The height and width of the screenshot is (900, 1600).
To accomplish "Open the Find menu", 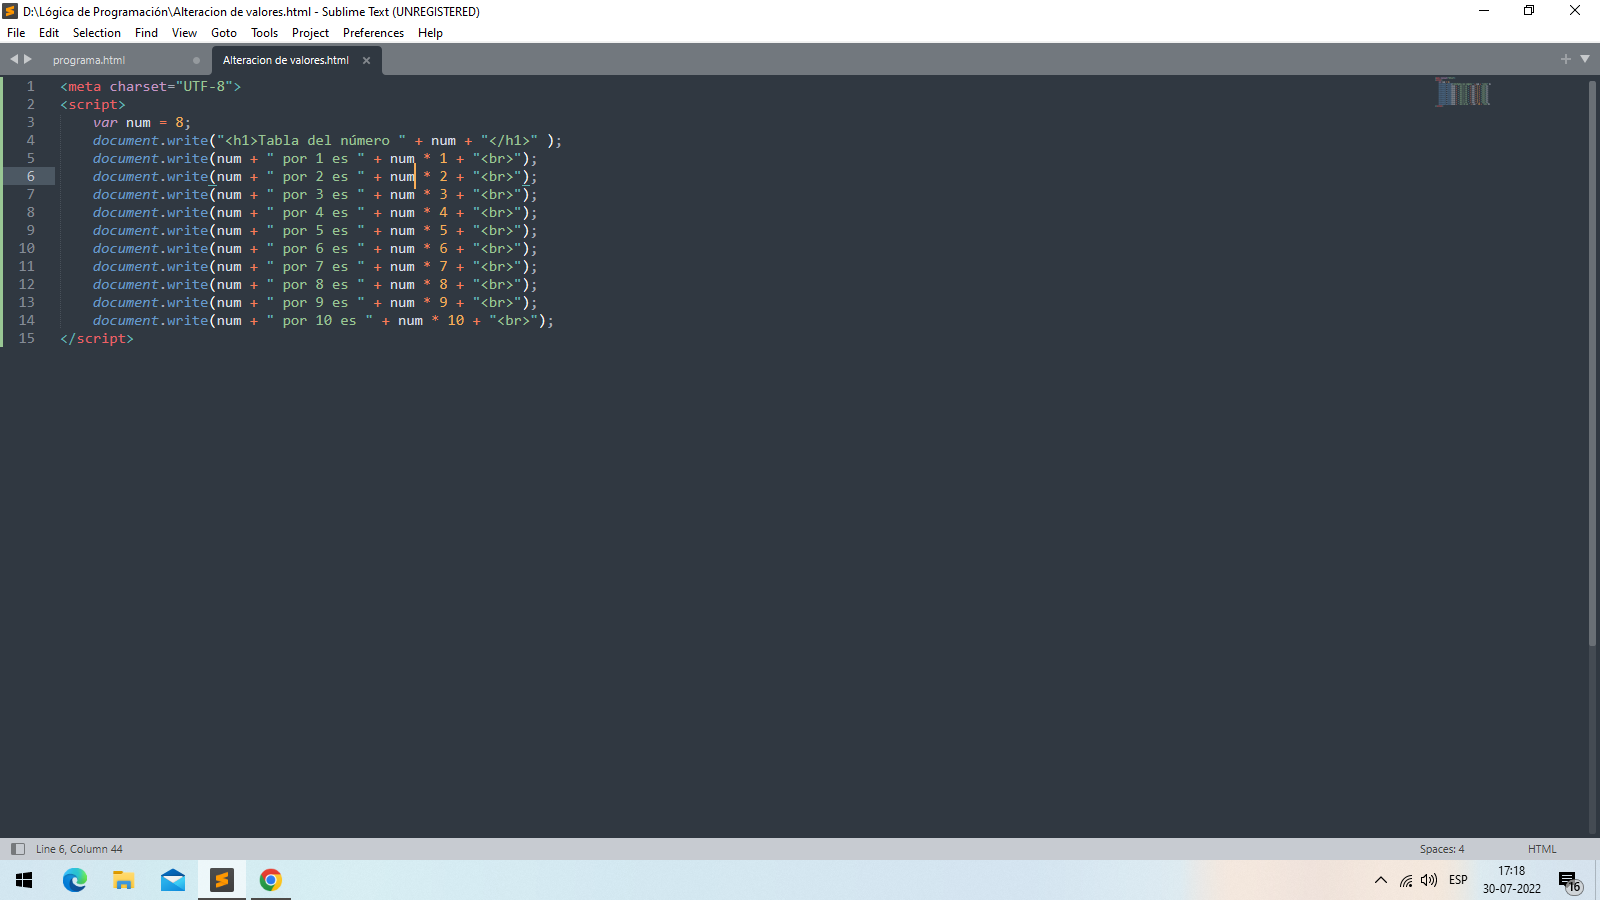I will click(x=146, y=33).
